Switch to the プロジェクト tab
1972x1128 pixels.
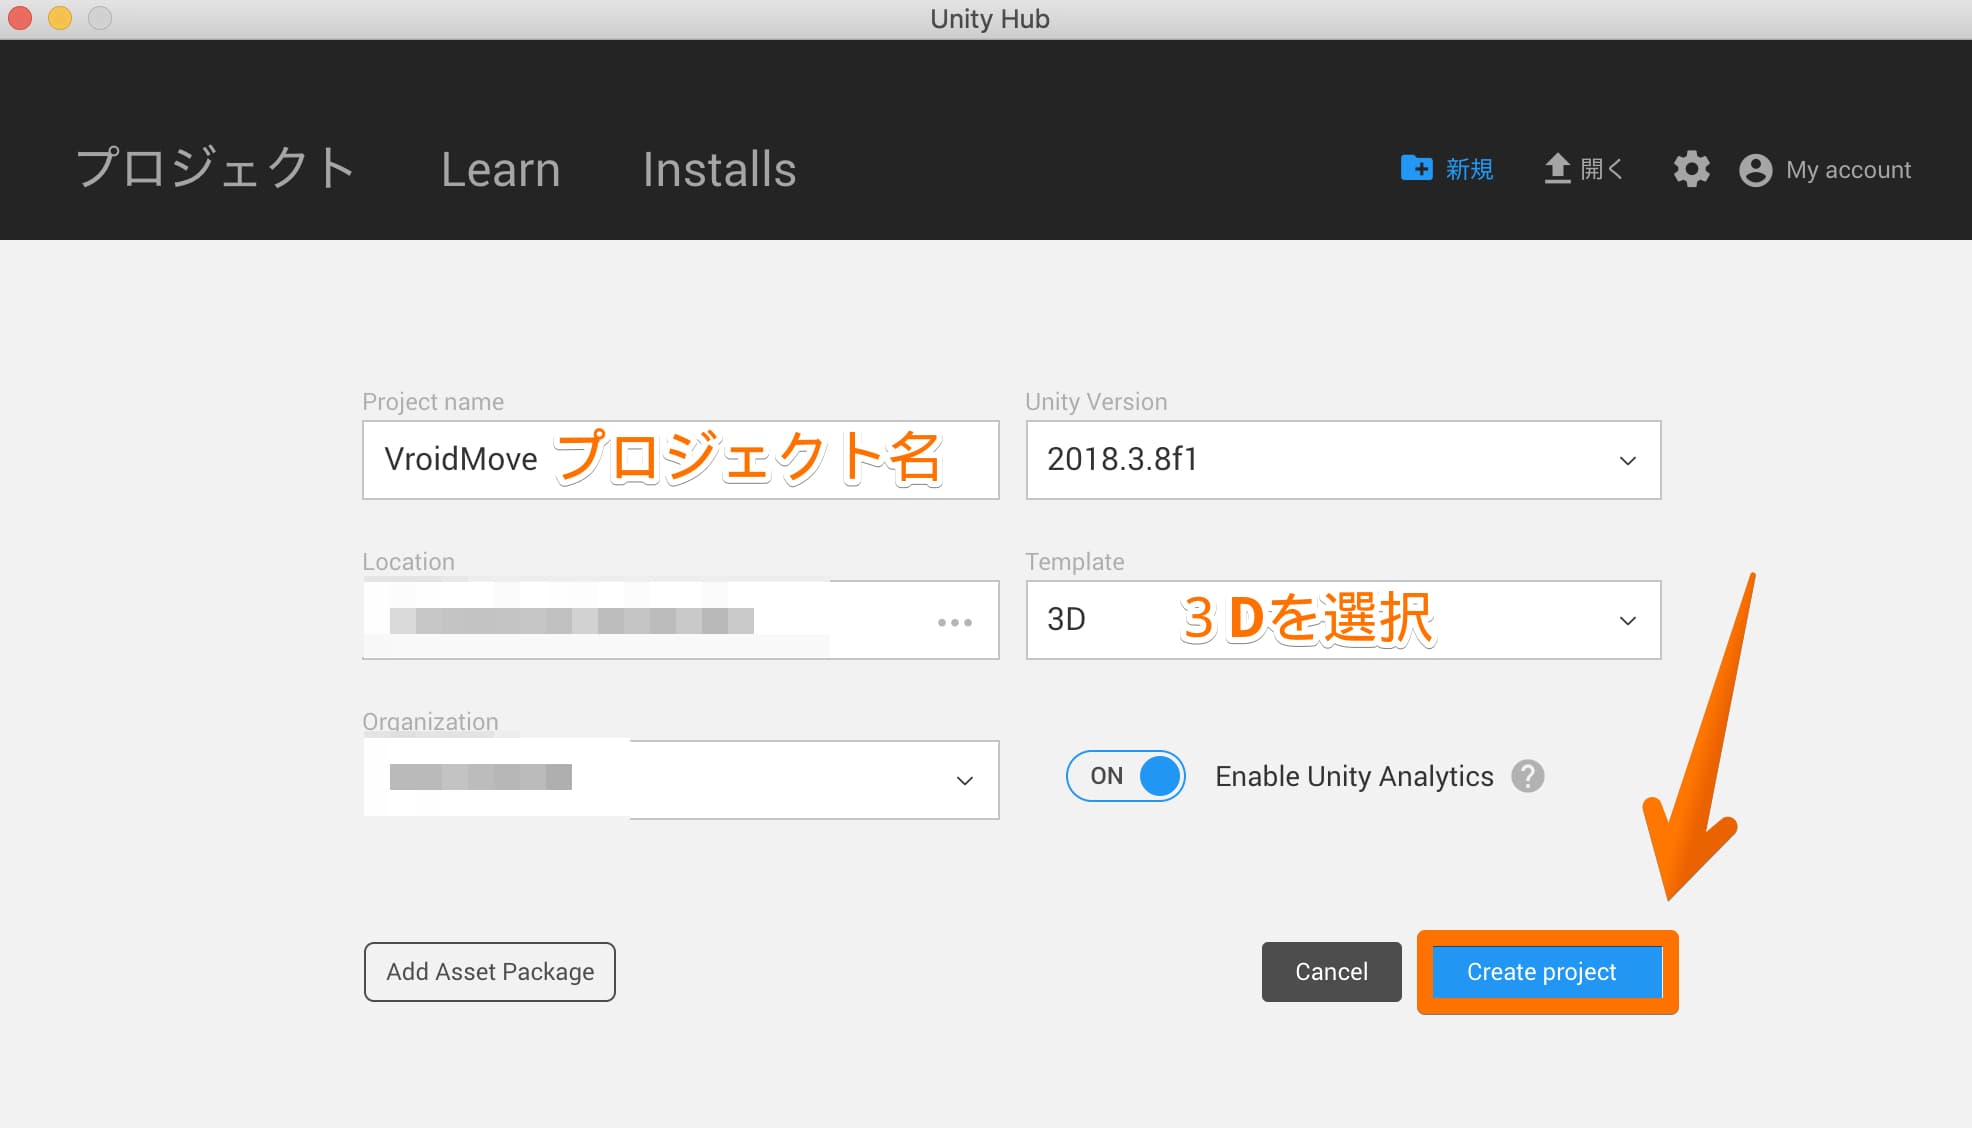216,168
